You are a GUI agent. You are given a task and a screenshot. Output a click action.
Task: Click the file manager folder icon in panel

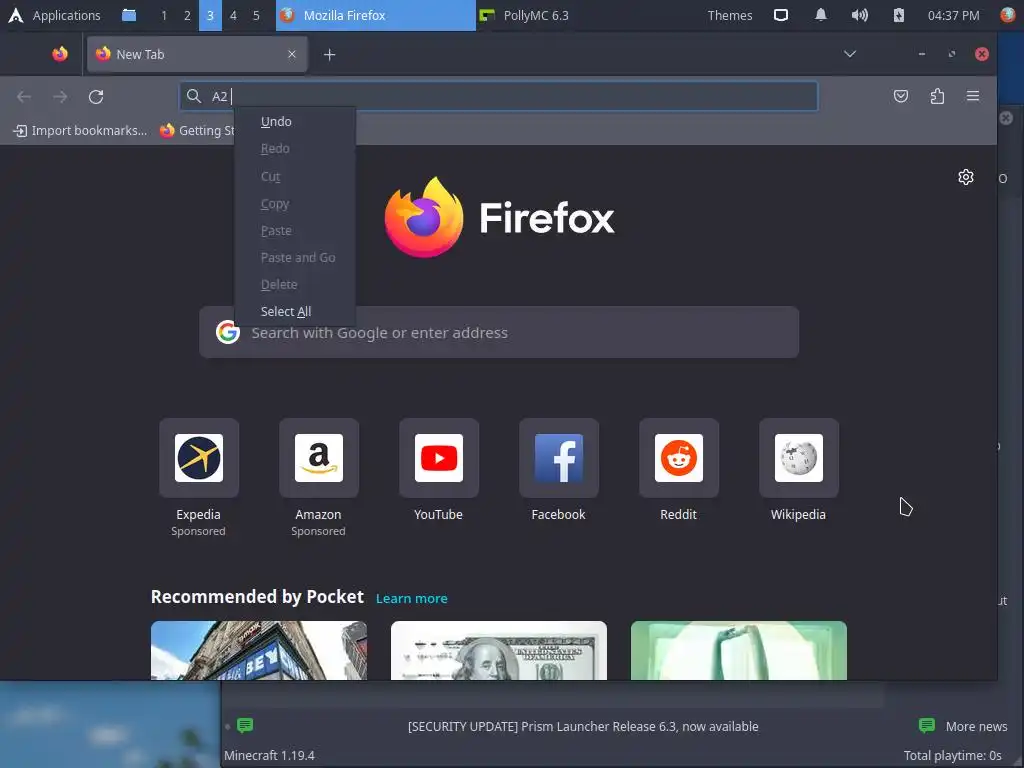click(129, 15)
